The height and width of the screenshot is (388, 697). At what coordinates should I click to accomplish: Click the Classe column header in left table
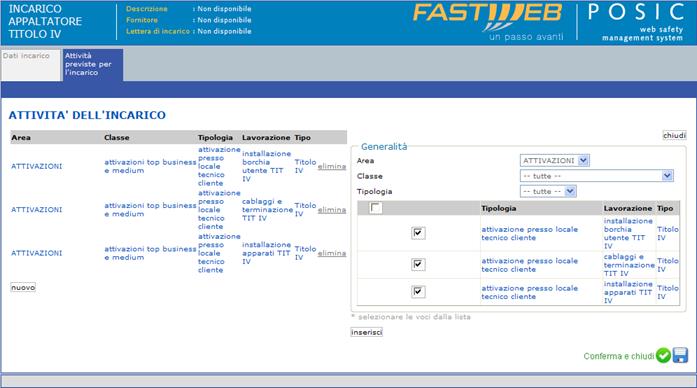pyautogui.click(x=116, y=138)
